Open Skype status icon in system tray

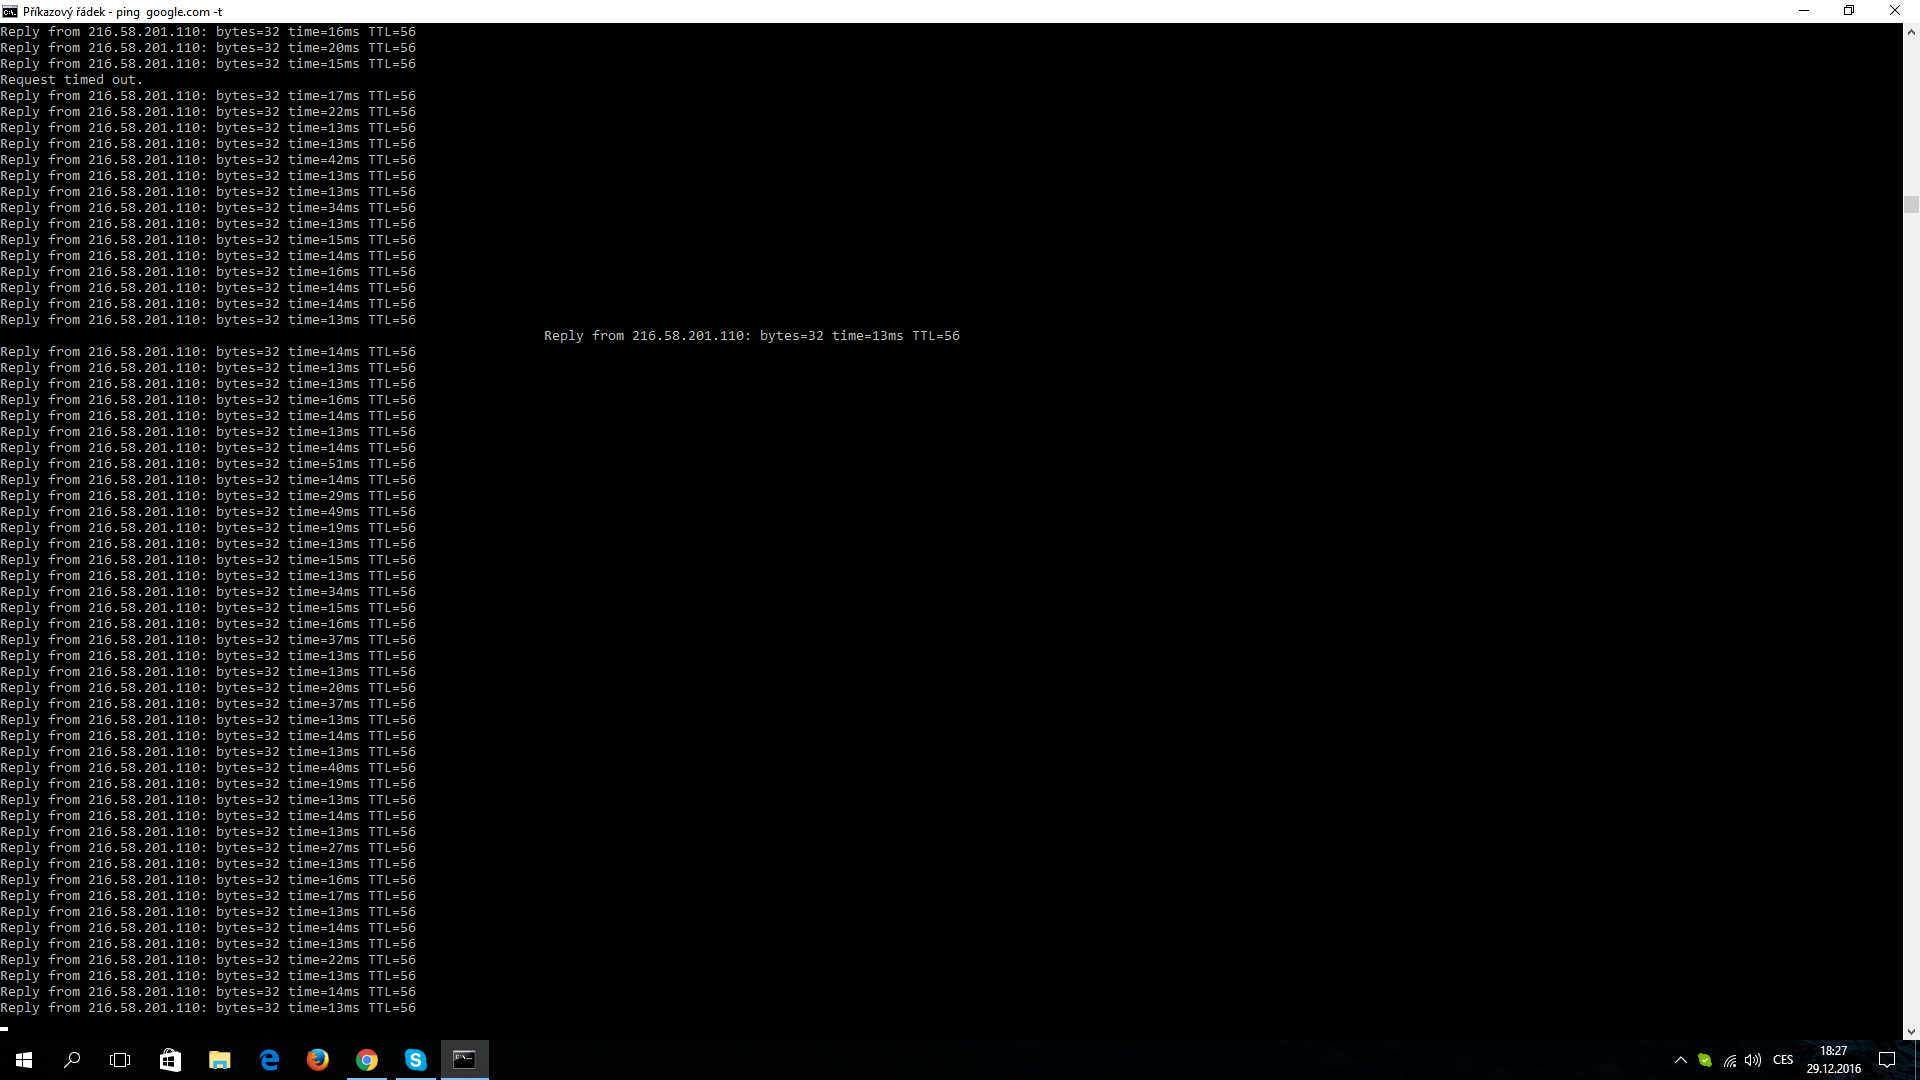1705,1060
